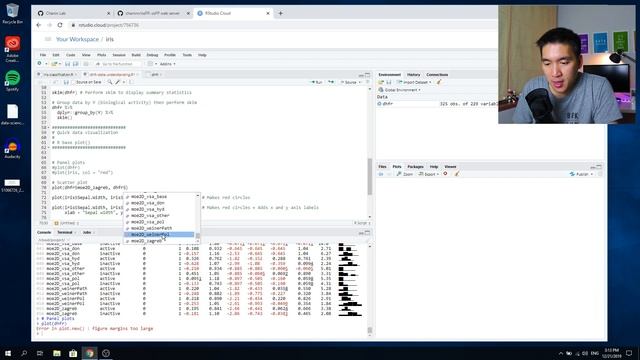Image resolution: width=640 pixels, height=360 pixels.
Task: Open a new browser tab with plus
Action: pos(280,13)
